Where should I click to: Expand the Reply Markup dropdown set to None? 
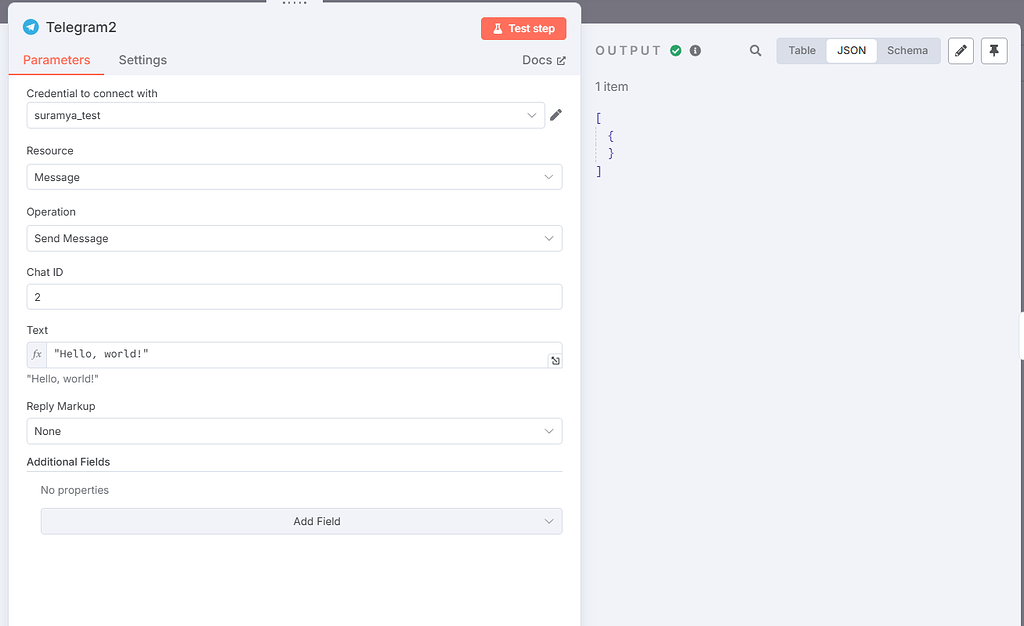point(294,430)
